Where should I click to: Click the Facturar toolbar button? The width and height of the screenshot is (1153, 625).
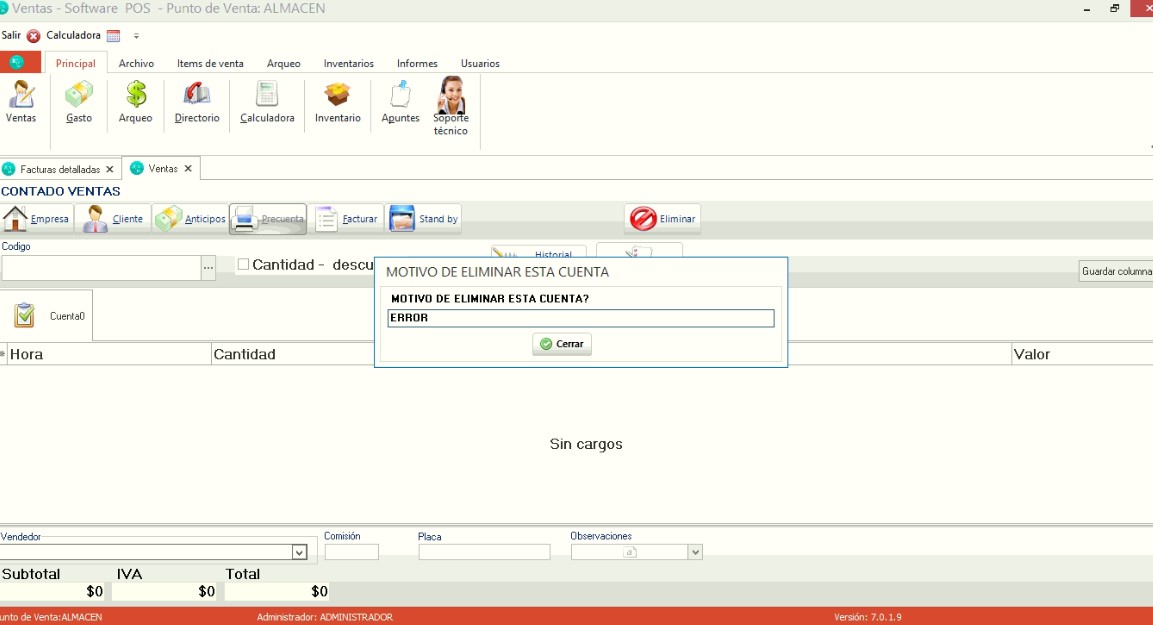click(346, 219)
